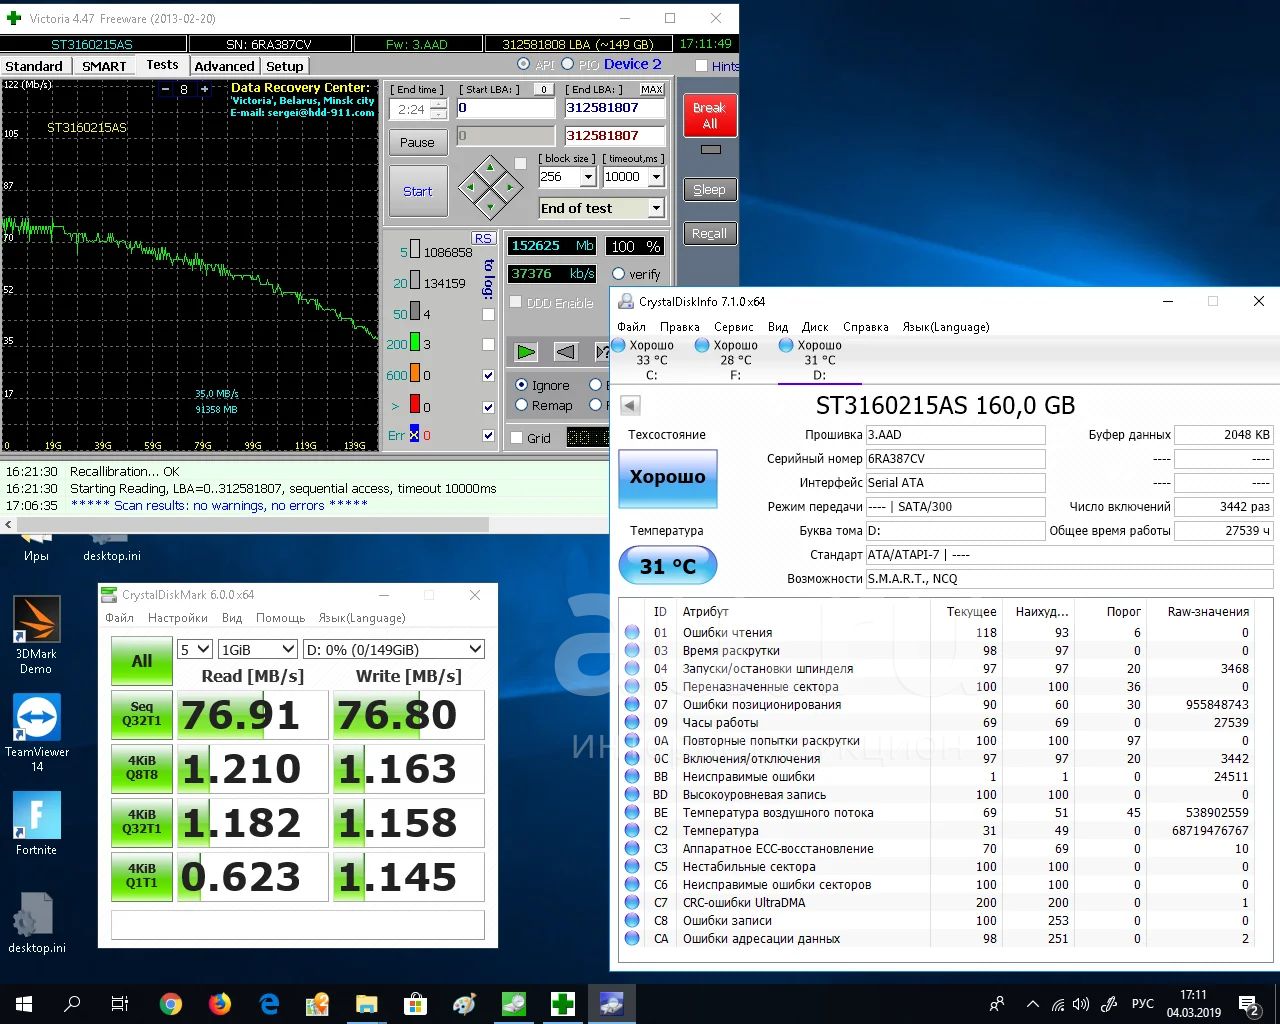Select the Remap radio option

pos(521,405)
